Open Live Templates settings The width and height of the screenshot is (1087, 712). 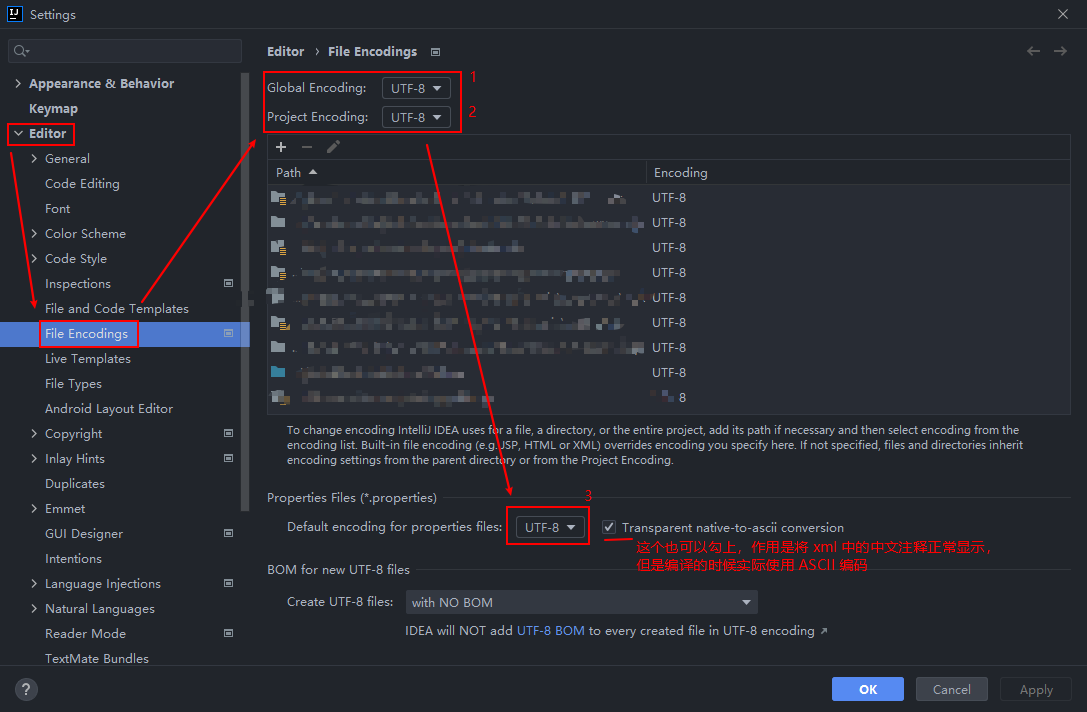[x=87, y=358]
